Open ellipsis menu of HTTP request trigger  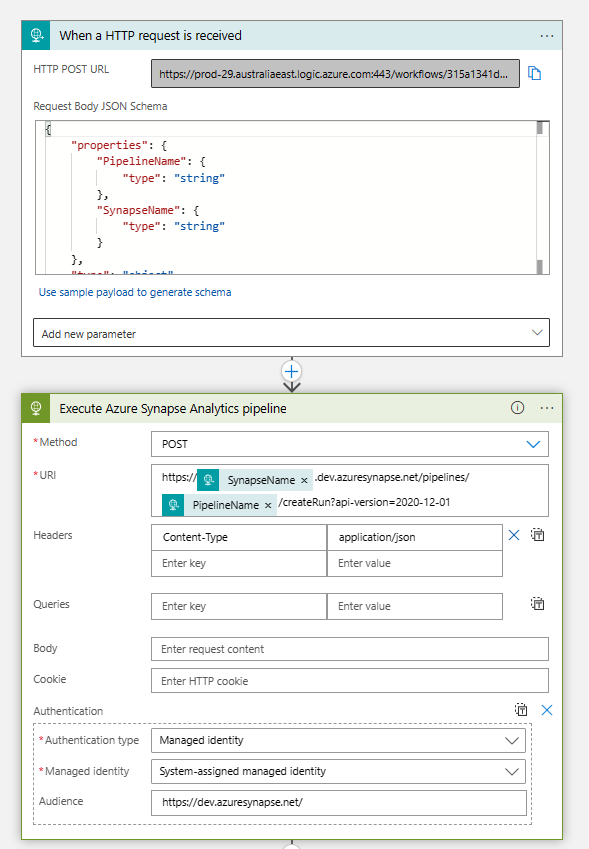point(547,36)
